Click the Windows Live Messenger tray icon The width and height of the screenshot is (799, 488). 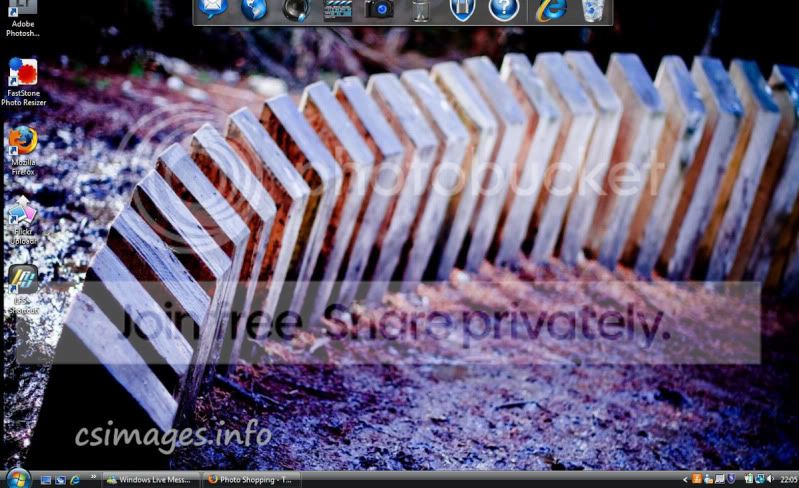pos(708,479)
